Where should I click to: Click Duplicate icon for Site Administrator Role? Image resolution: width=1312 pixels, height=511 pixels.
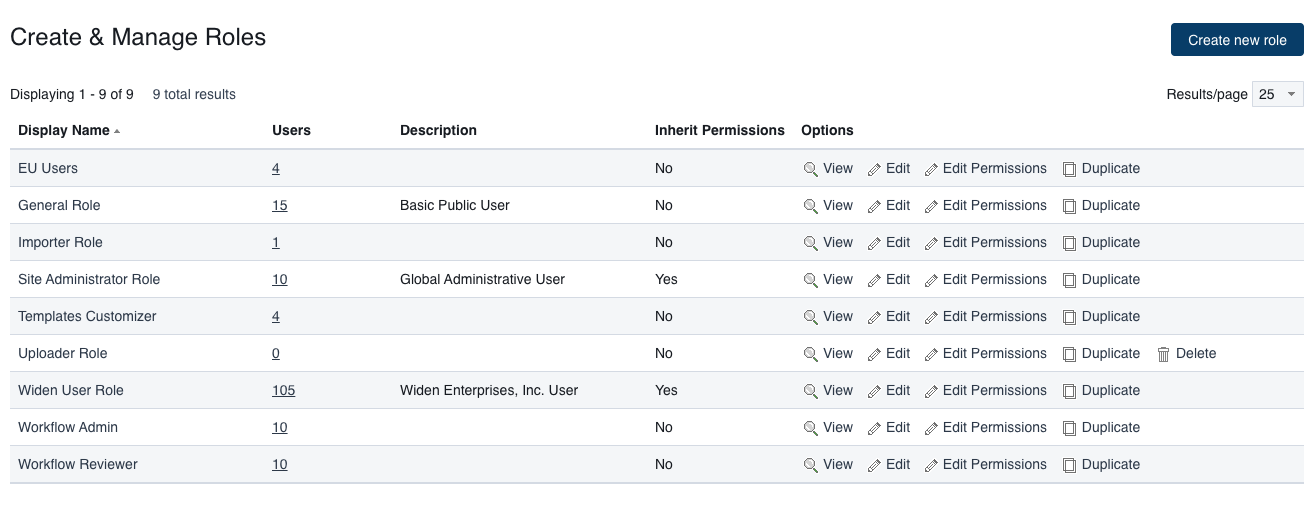pyautogui.click(x=1069, y=280)
